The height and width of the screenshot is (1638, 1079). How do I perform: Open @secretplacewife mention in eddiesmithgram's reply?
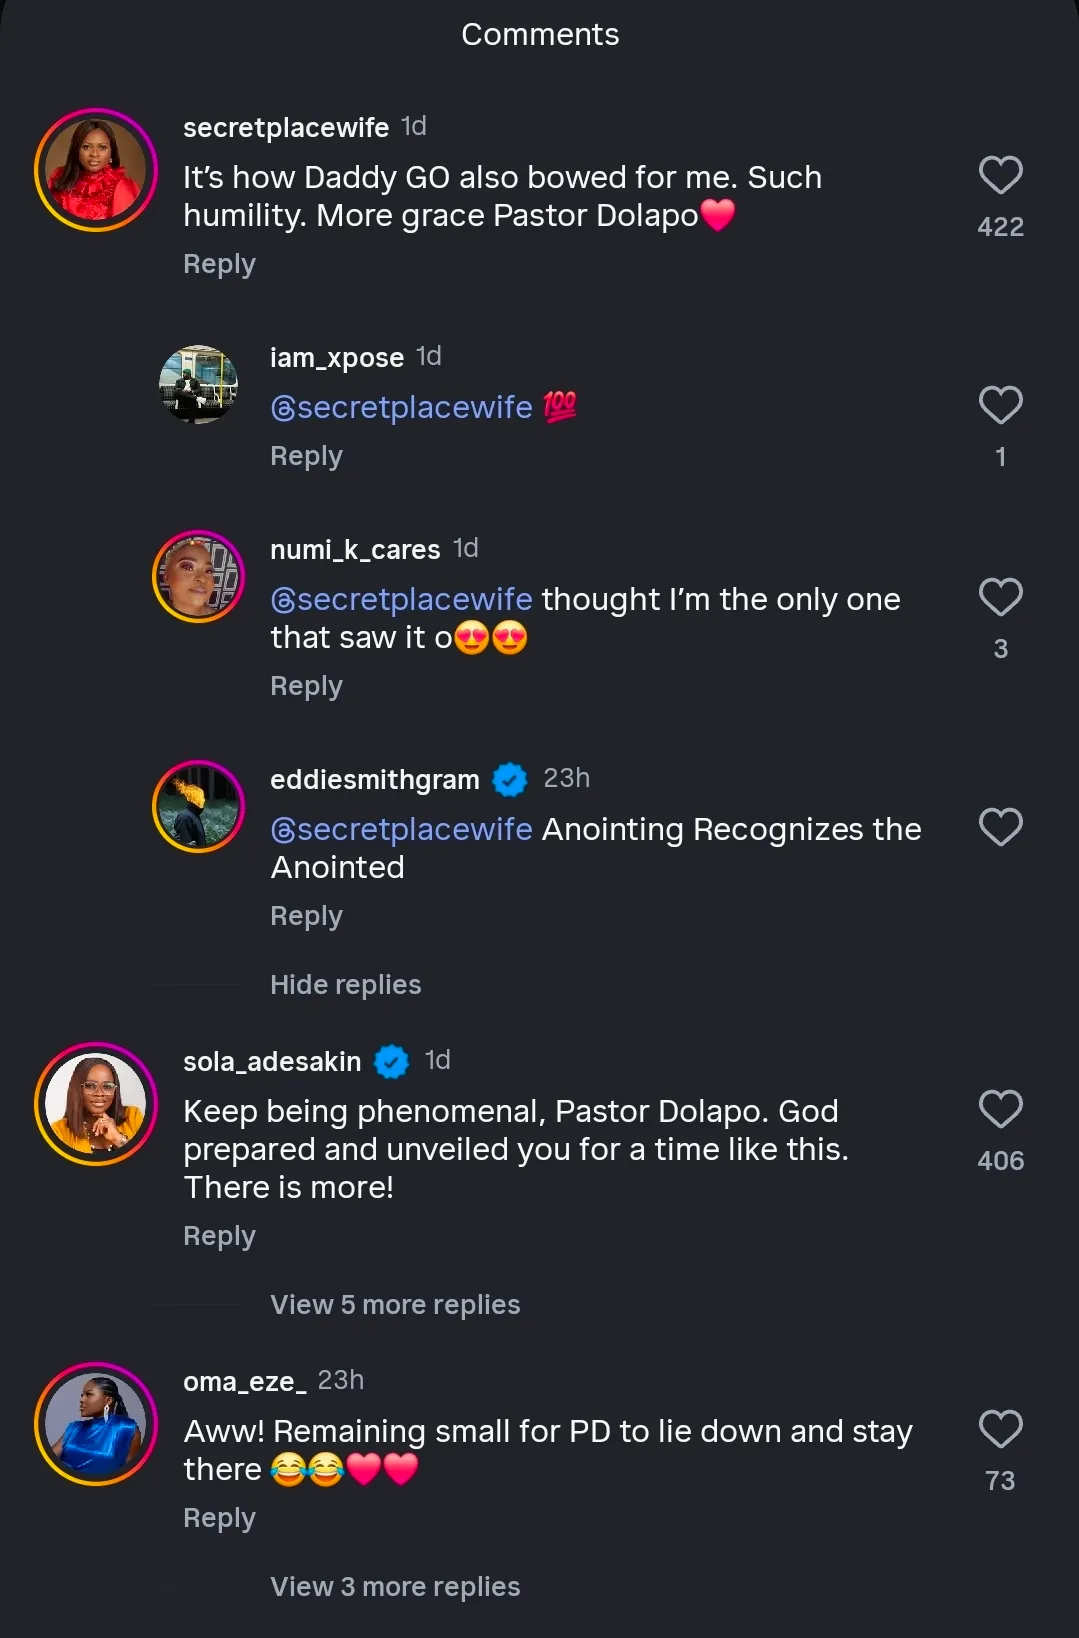(x=401, y=830)
